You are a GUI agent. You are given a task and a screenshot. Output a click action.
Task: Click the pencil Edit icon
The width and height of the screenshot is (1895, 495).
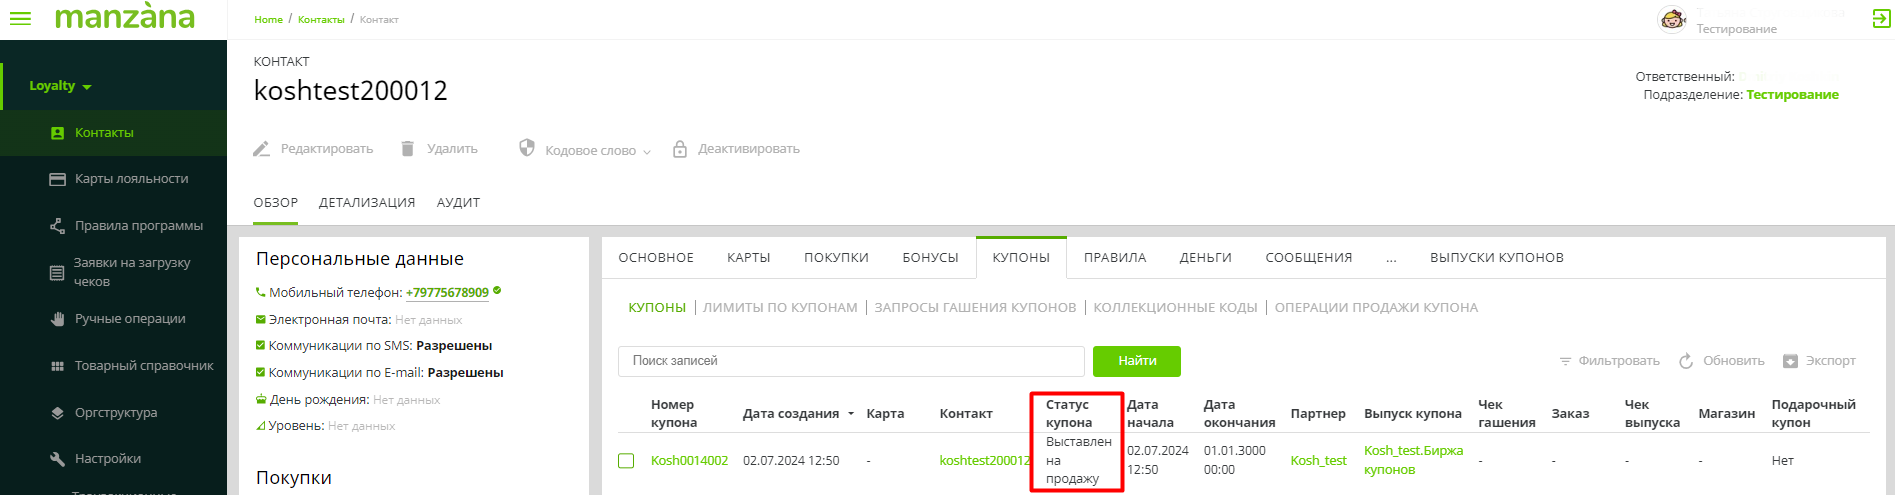(261, 149)
